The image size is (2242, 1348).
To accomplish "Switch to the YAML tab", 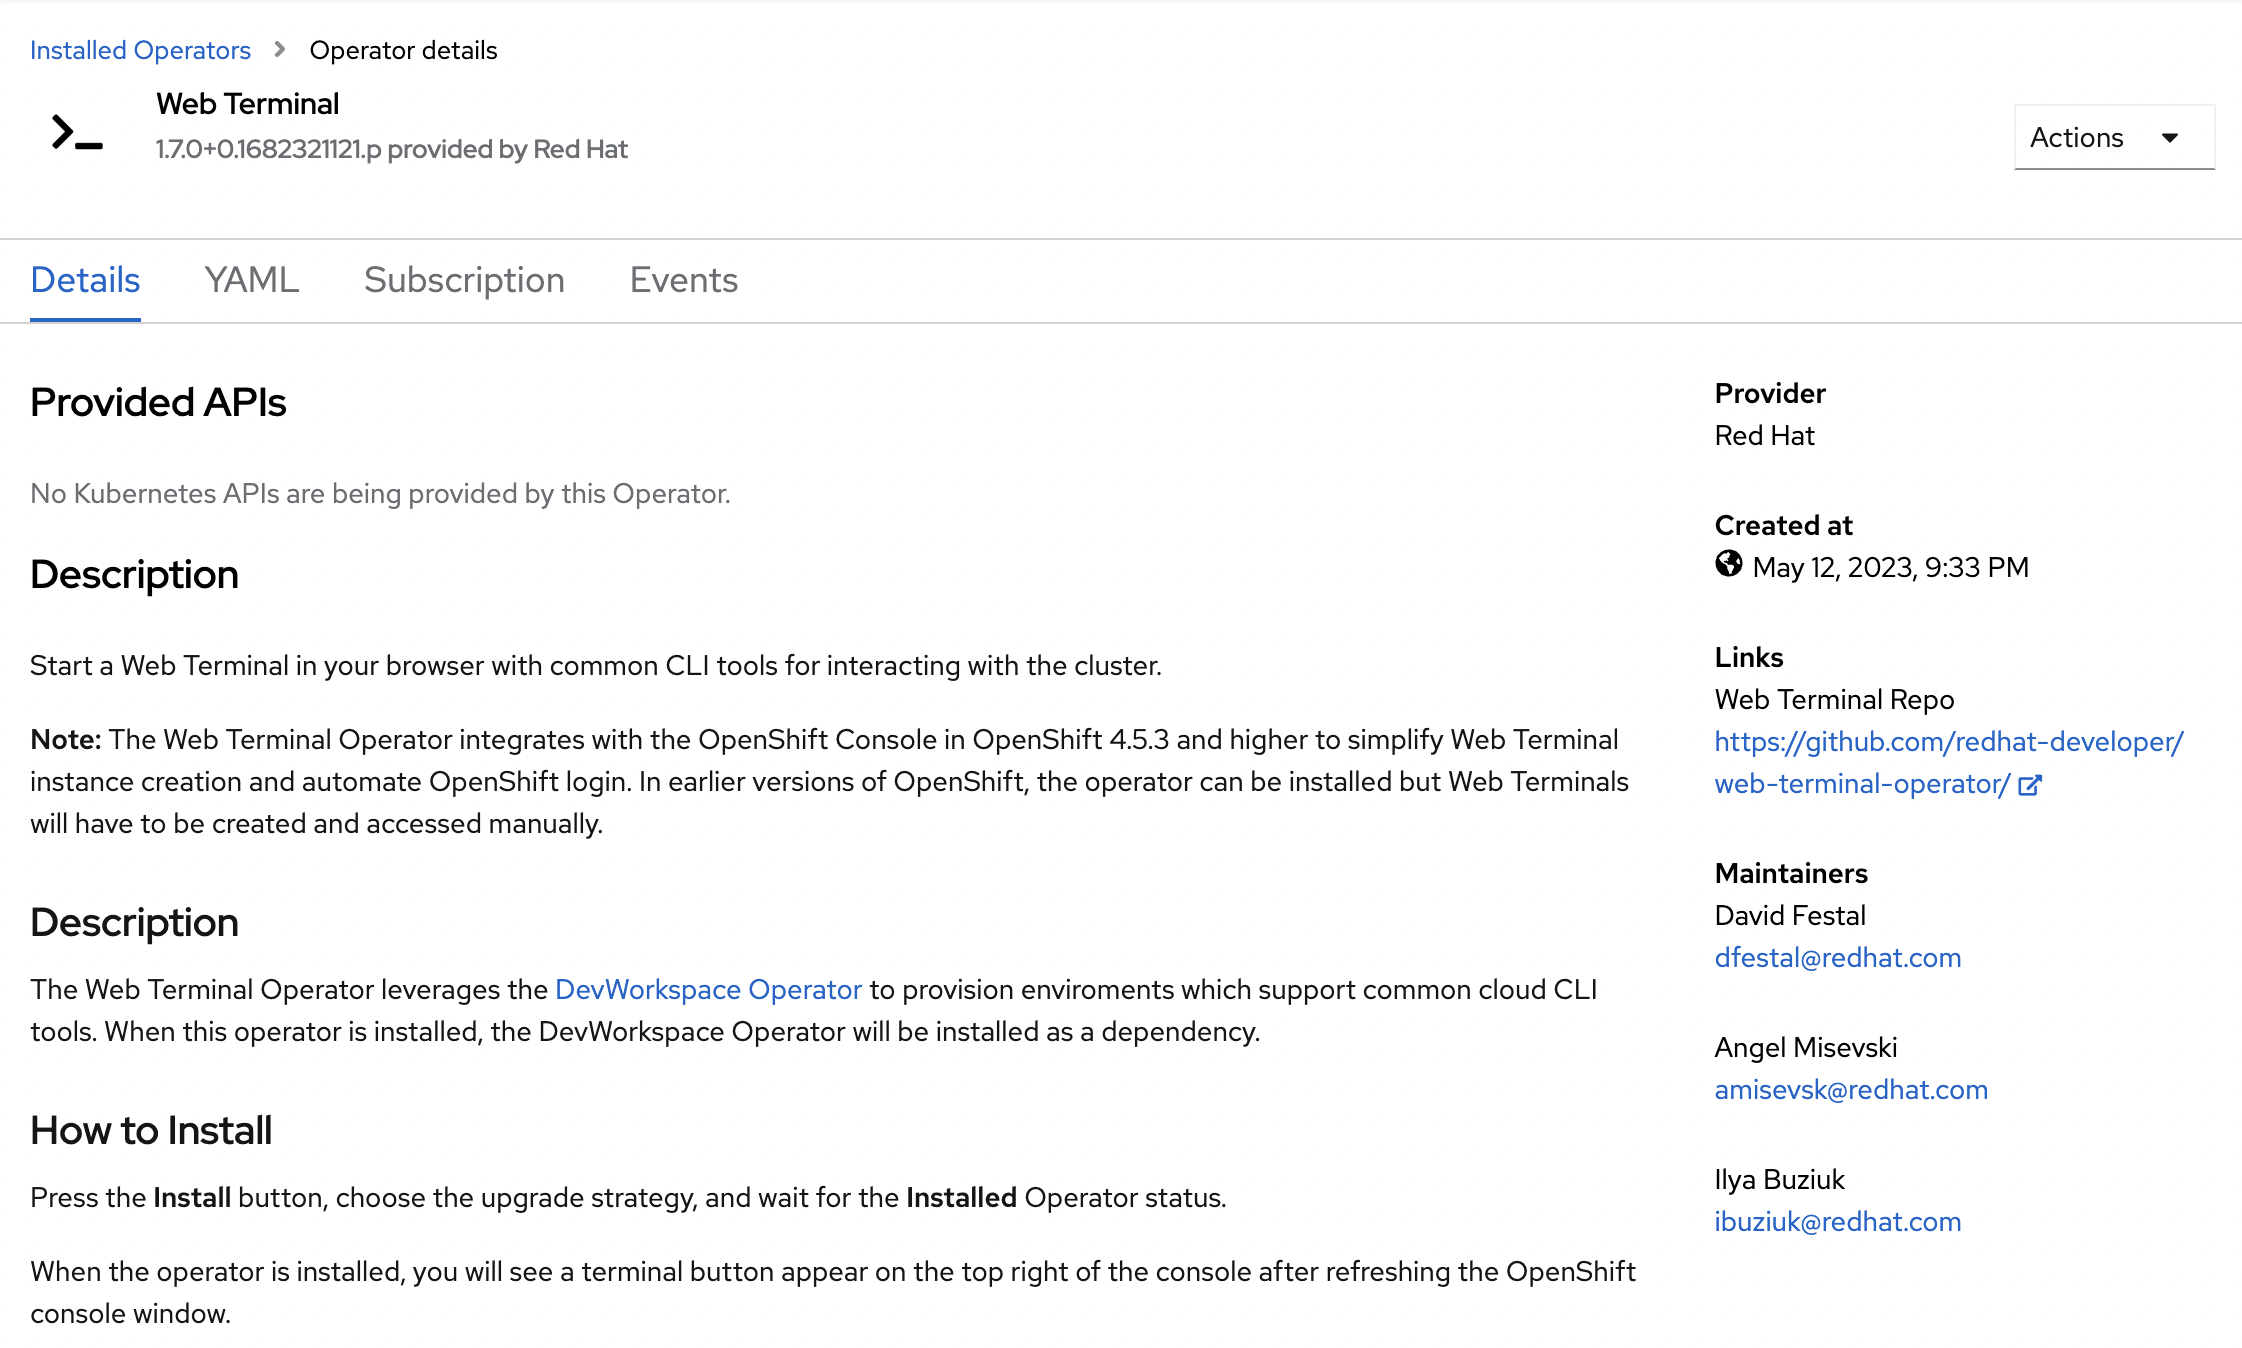I will click(252, 280).
